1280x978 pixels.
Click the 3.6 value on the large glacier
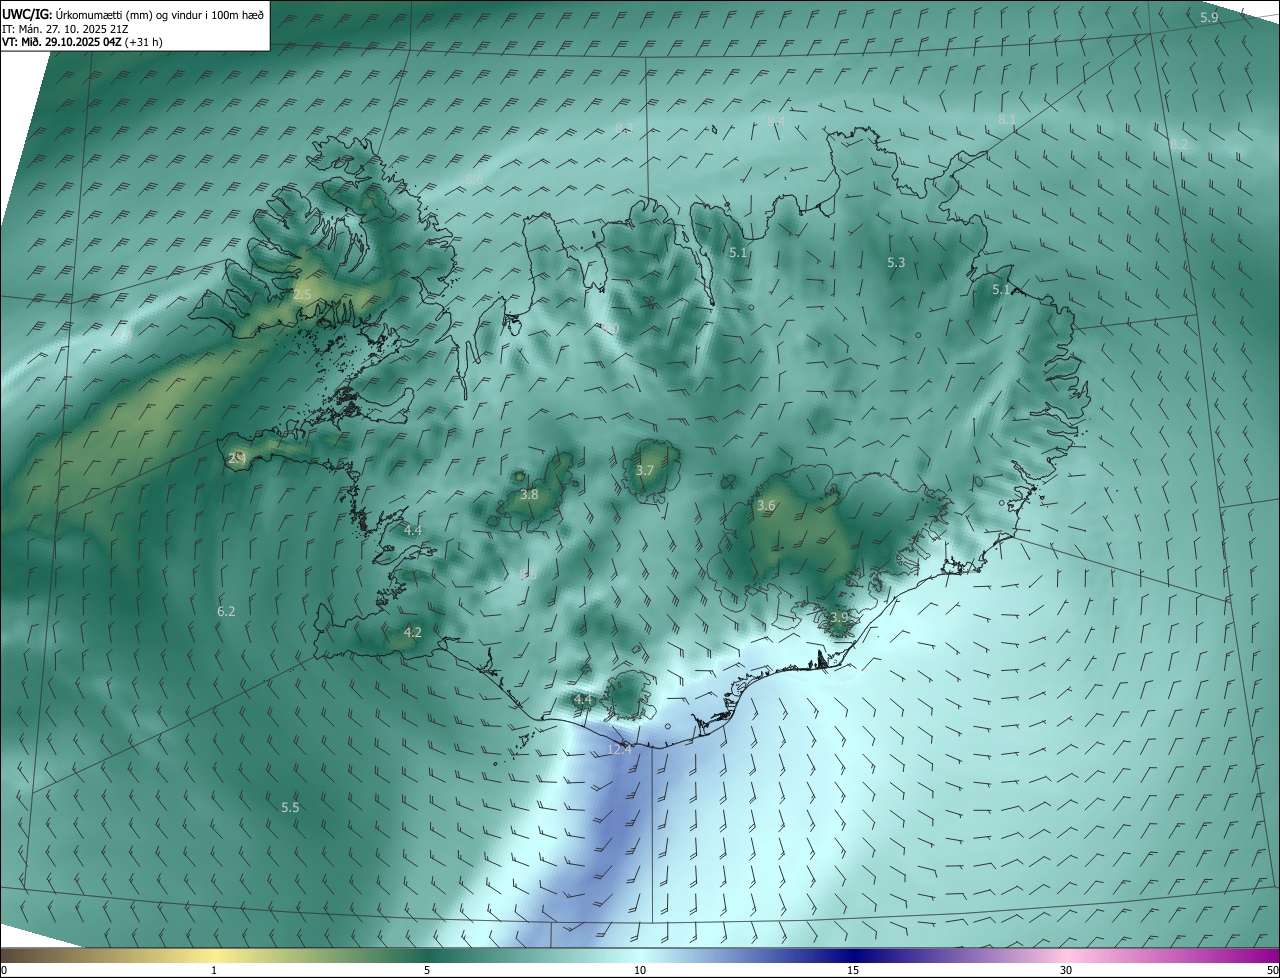(x=766, y=506)
